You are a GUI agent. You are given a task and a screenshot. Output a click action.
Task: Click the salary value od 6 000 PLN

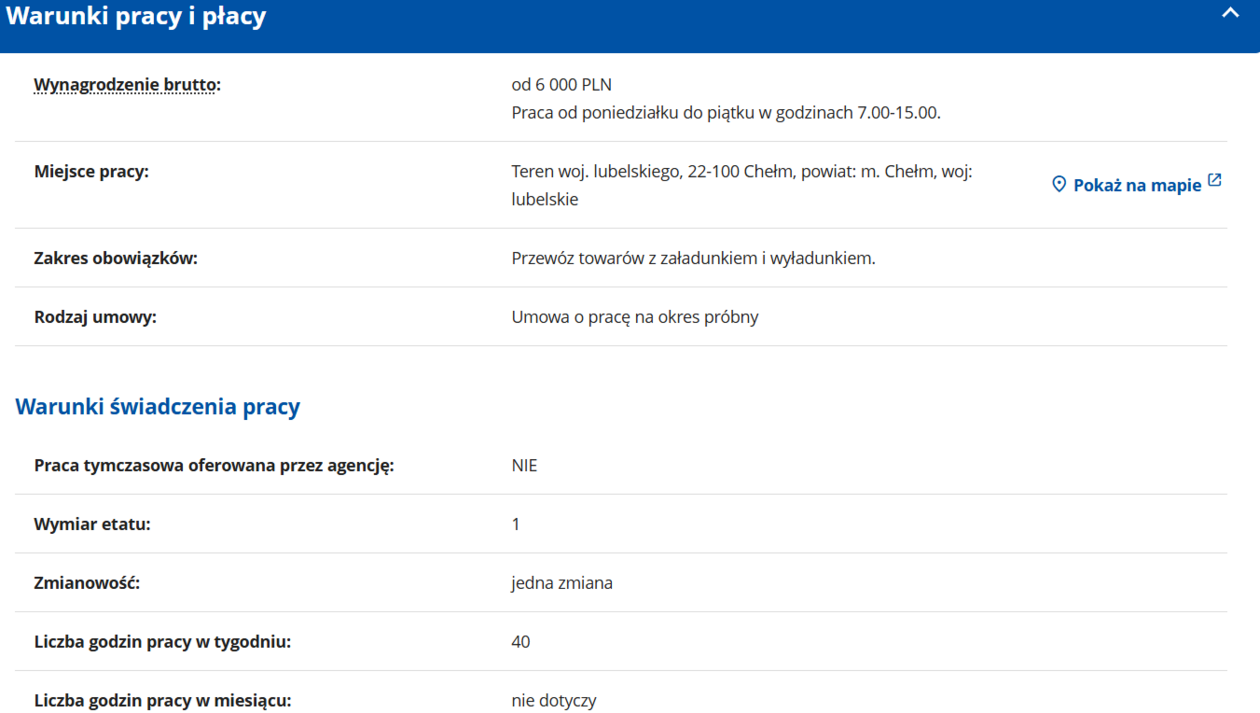[x=561, y=85]
